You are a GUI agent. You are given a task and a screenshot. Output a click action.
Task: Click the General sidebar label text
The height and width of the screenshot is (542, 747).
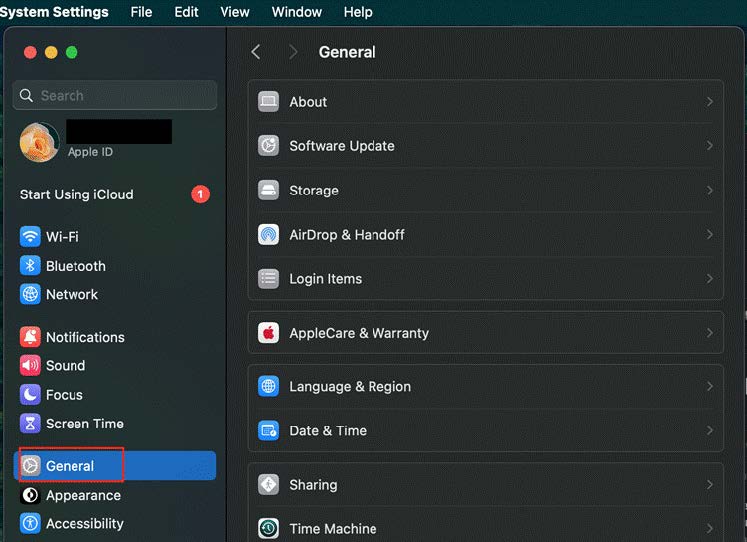[x=70, y=466]
